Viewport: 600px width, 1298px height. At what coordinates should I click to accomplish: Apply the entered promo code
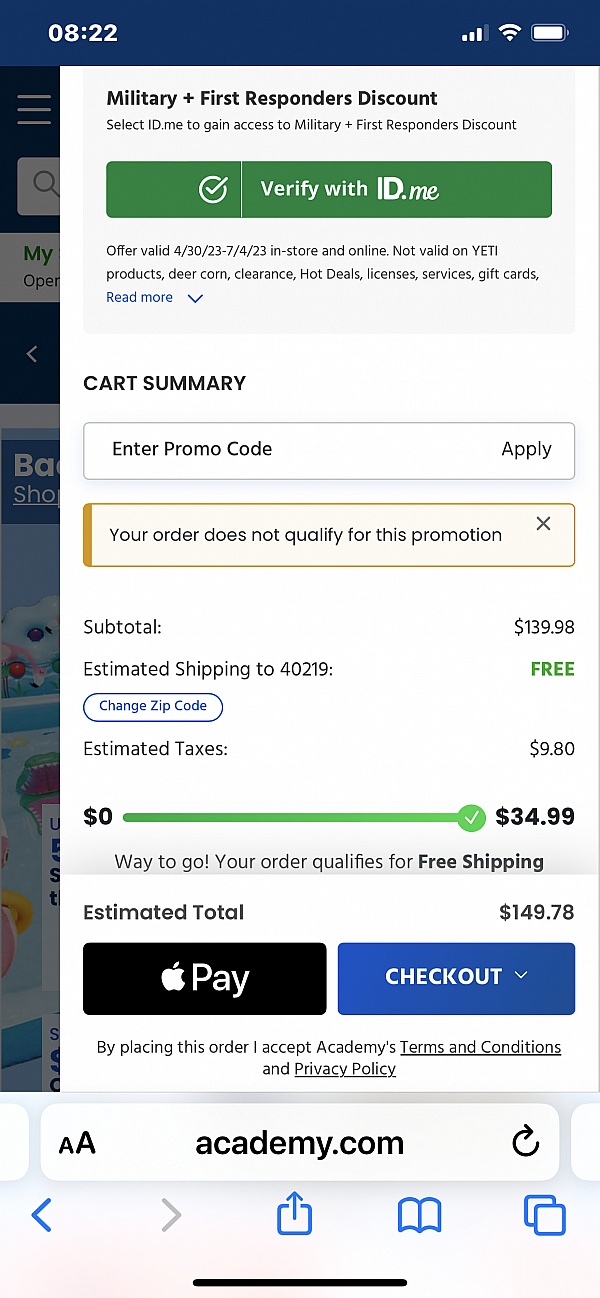(527, 450)
